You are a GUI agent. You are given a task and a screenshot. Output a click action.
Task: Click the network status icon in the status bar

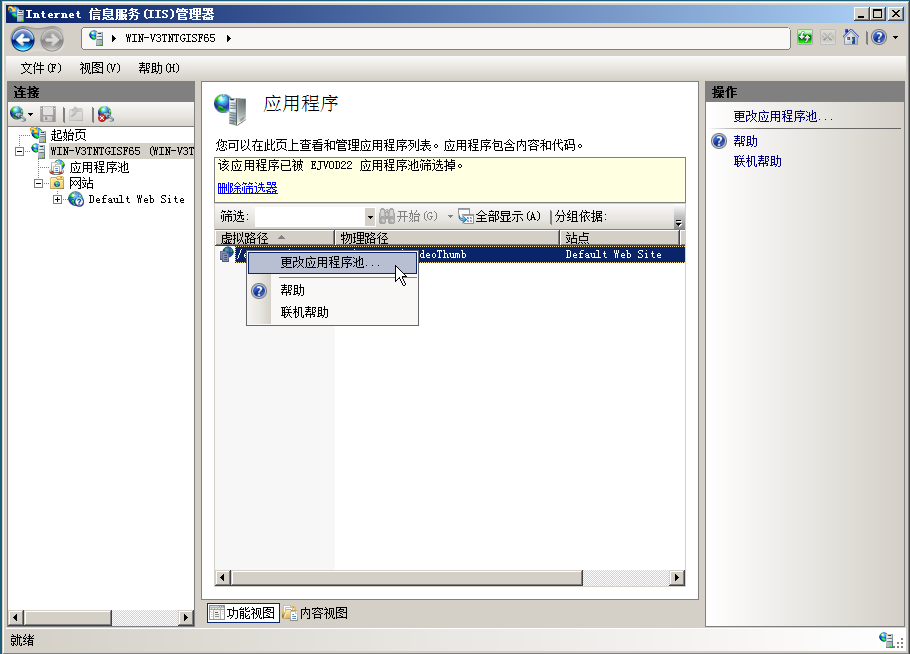coord(888,640)
